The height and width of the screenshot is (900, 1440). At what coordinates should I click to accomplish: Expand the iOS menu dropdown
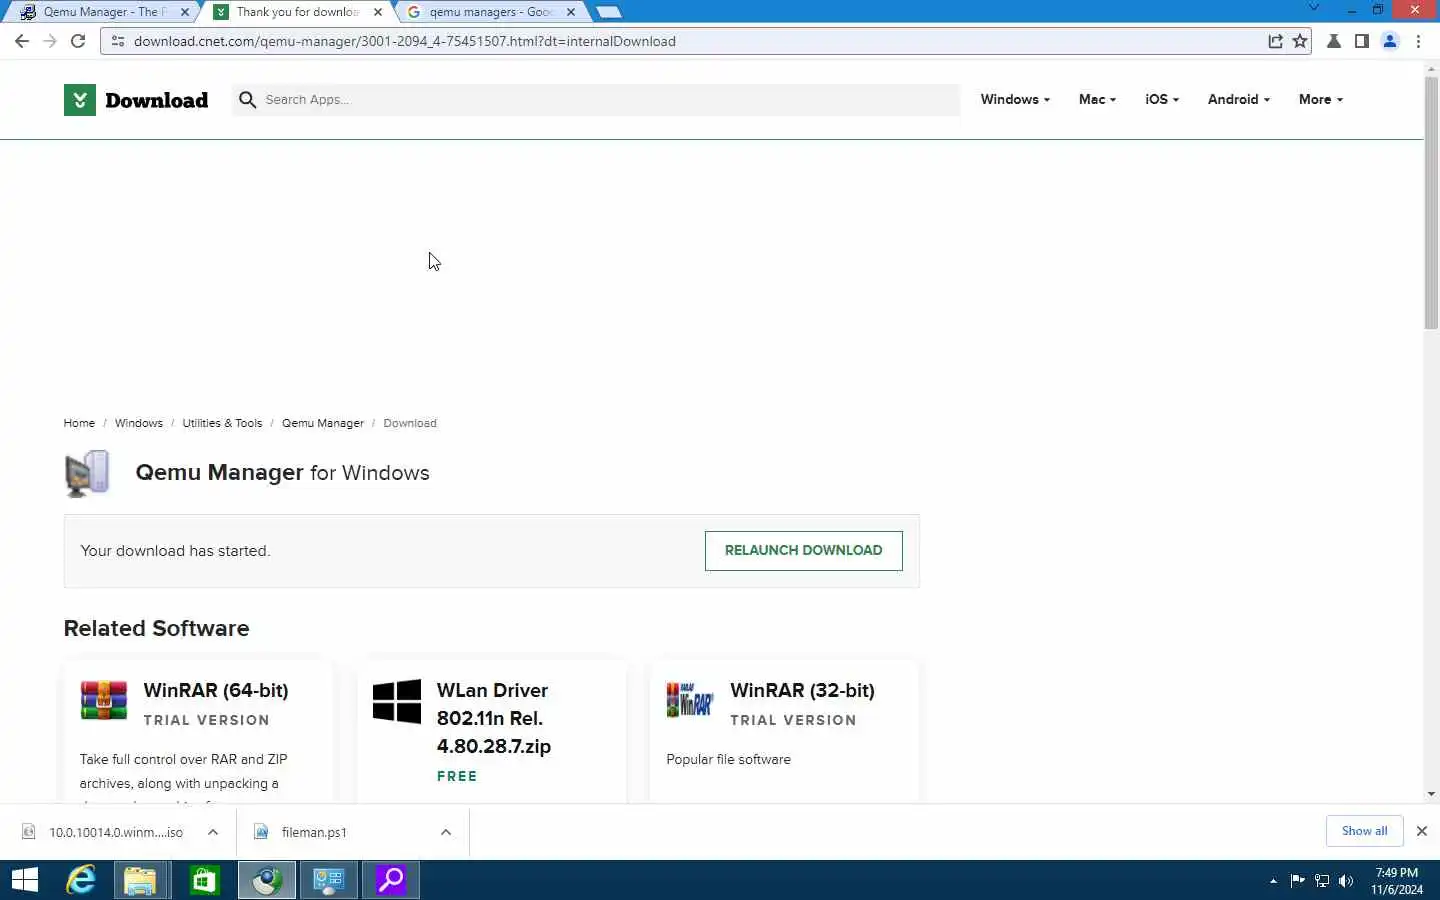coord(1162,100)
